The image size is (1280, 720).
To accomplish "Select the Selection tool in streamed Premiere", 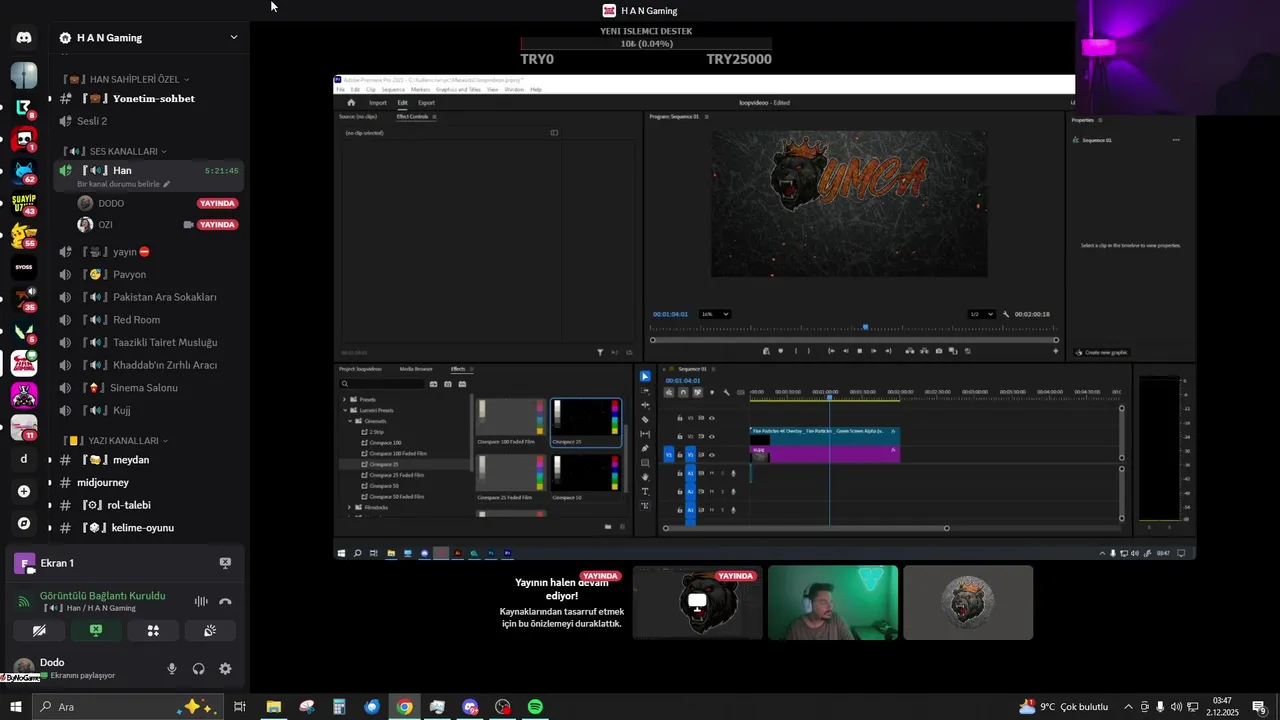I will point(645,376).
